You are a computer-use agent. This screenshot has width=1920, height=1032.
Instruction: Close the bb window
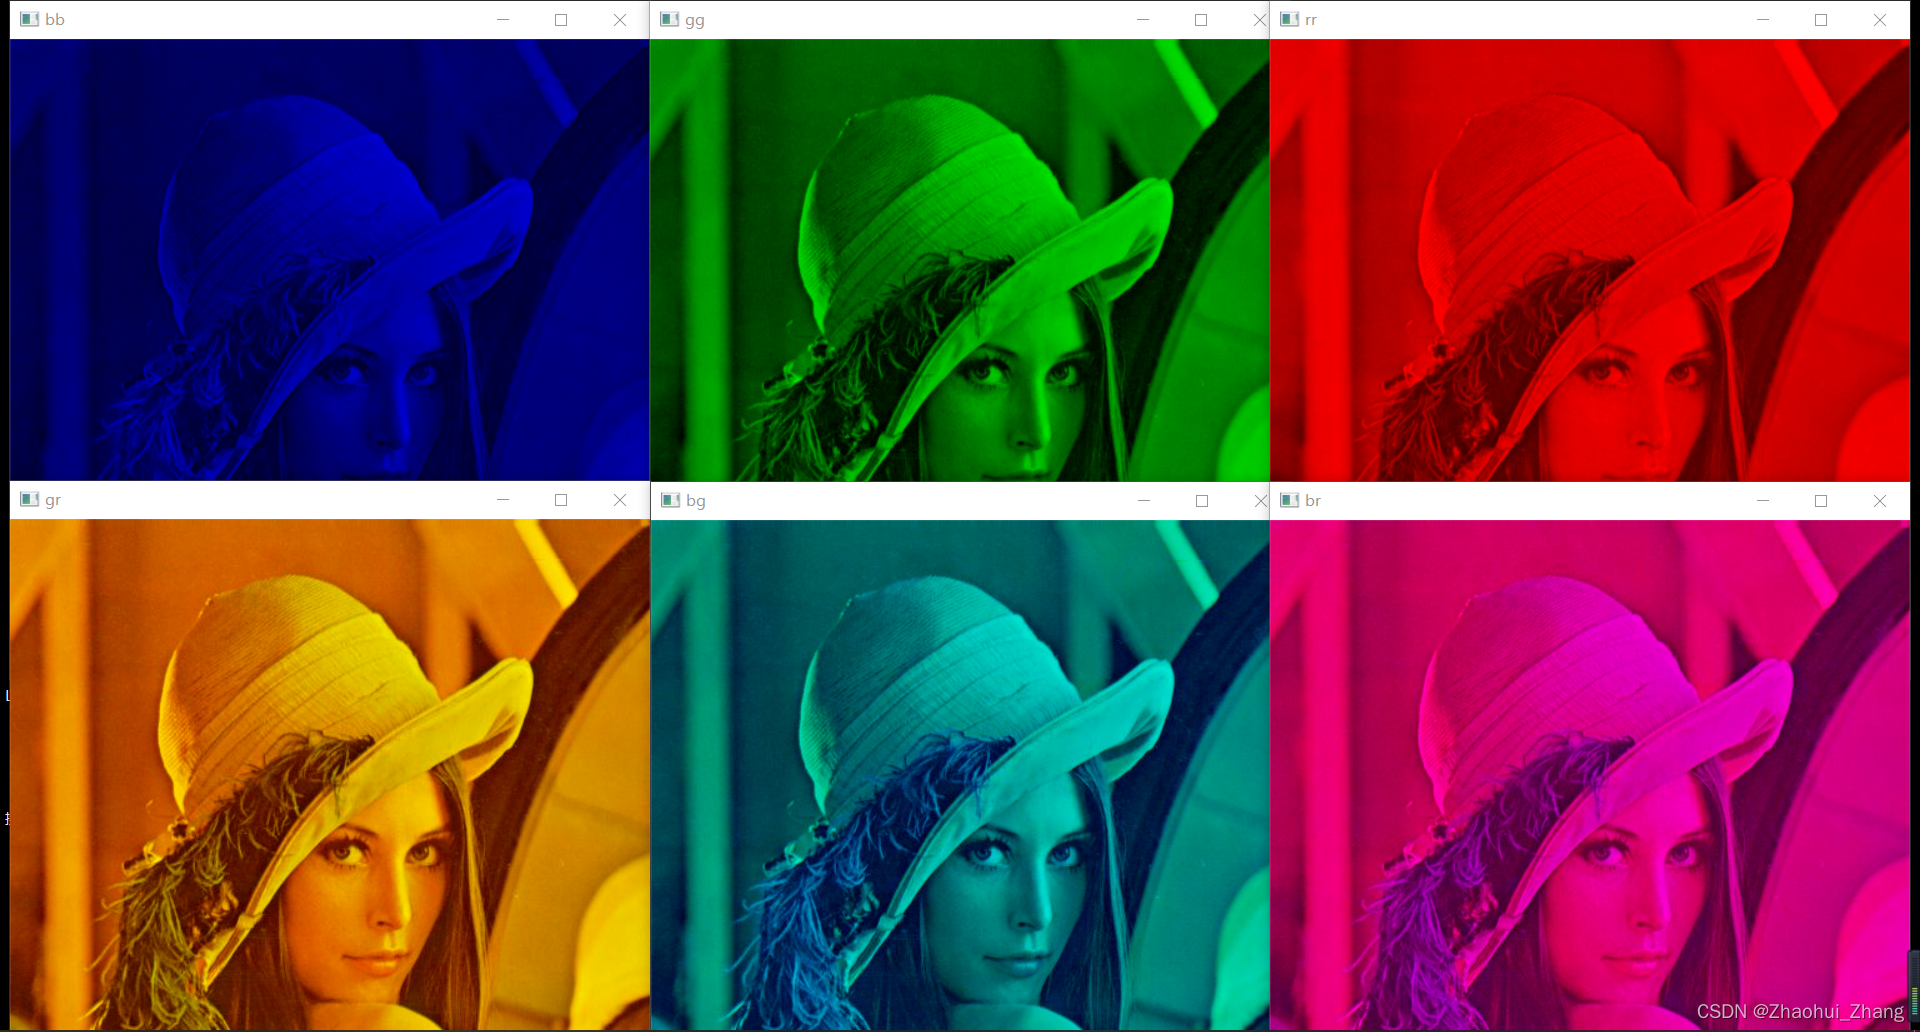[x=620, y=20]
